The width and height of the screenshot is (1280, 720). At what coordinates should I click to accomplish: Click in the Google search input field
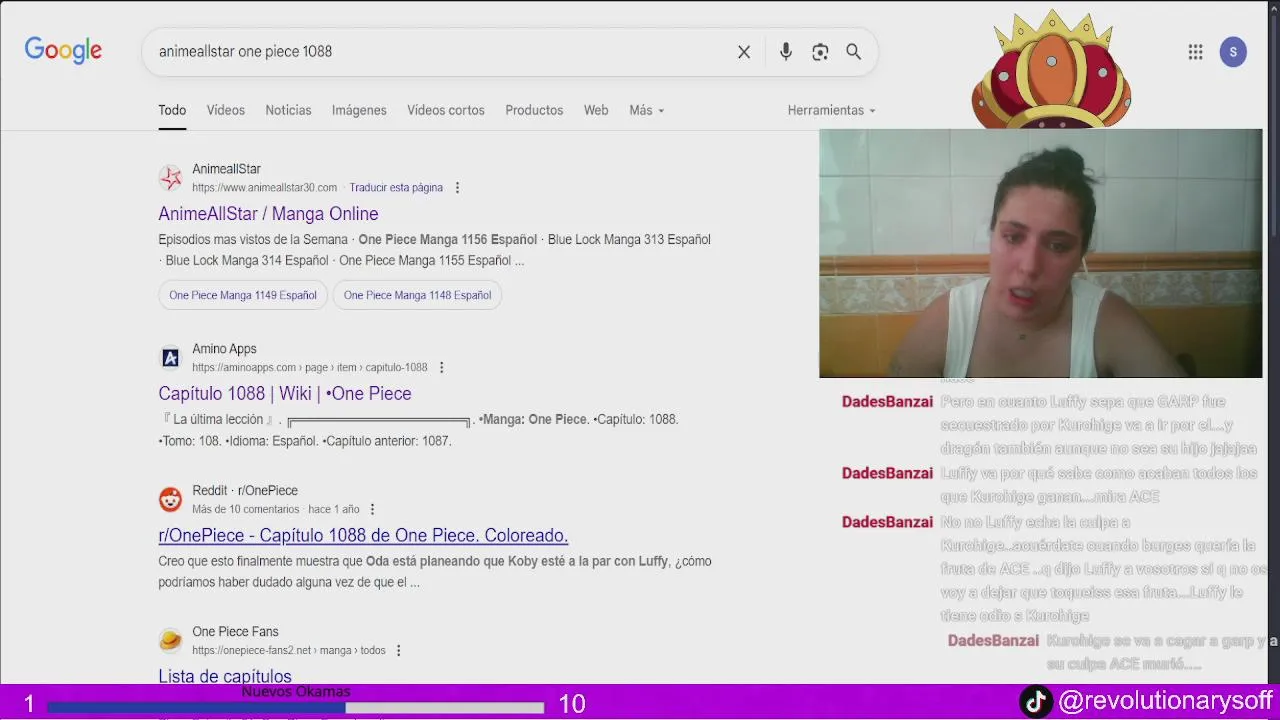coord(440,52)
